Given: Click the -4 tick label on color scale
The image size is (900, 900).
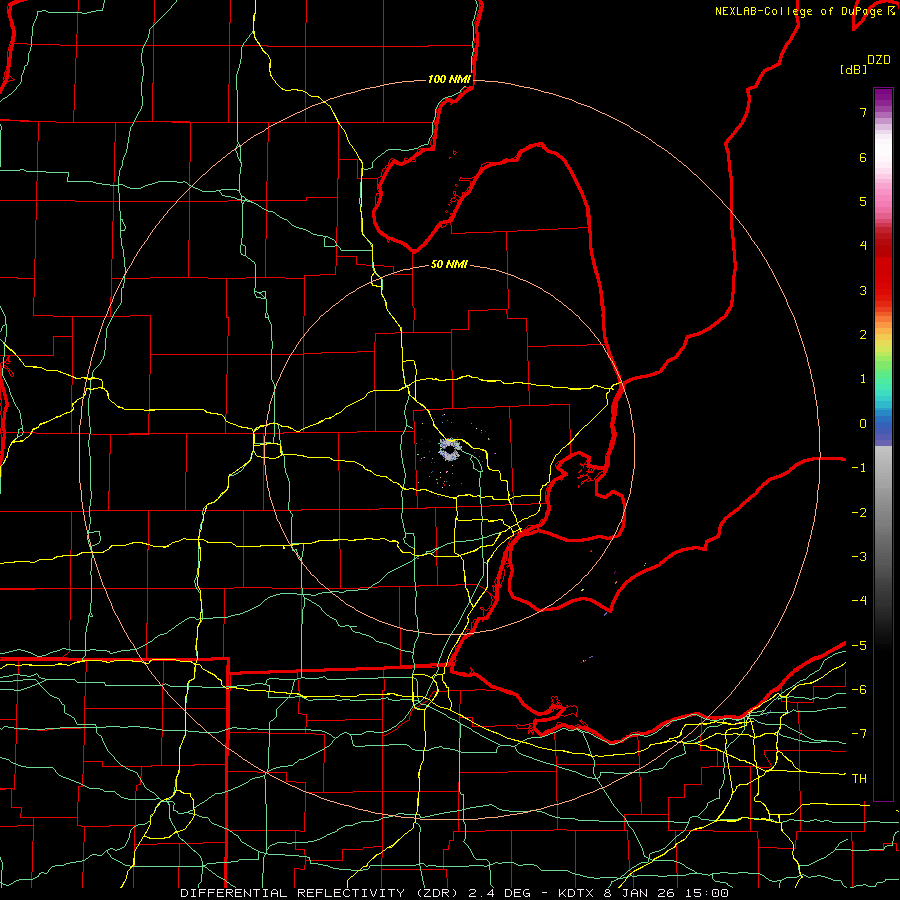Looking at the screenshot, I should [859, 601].
